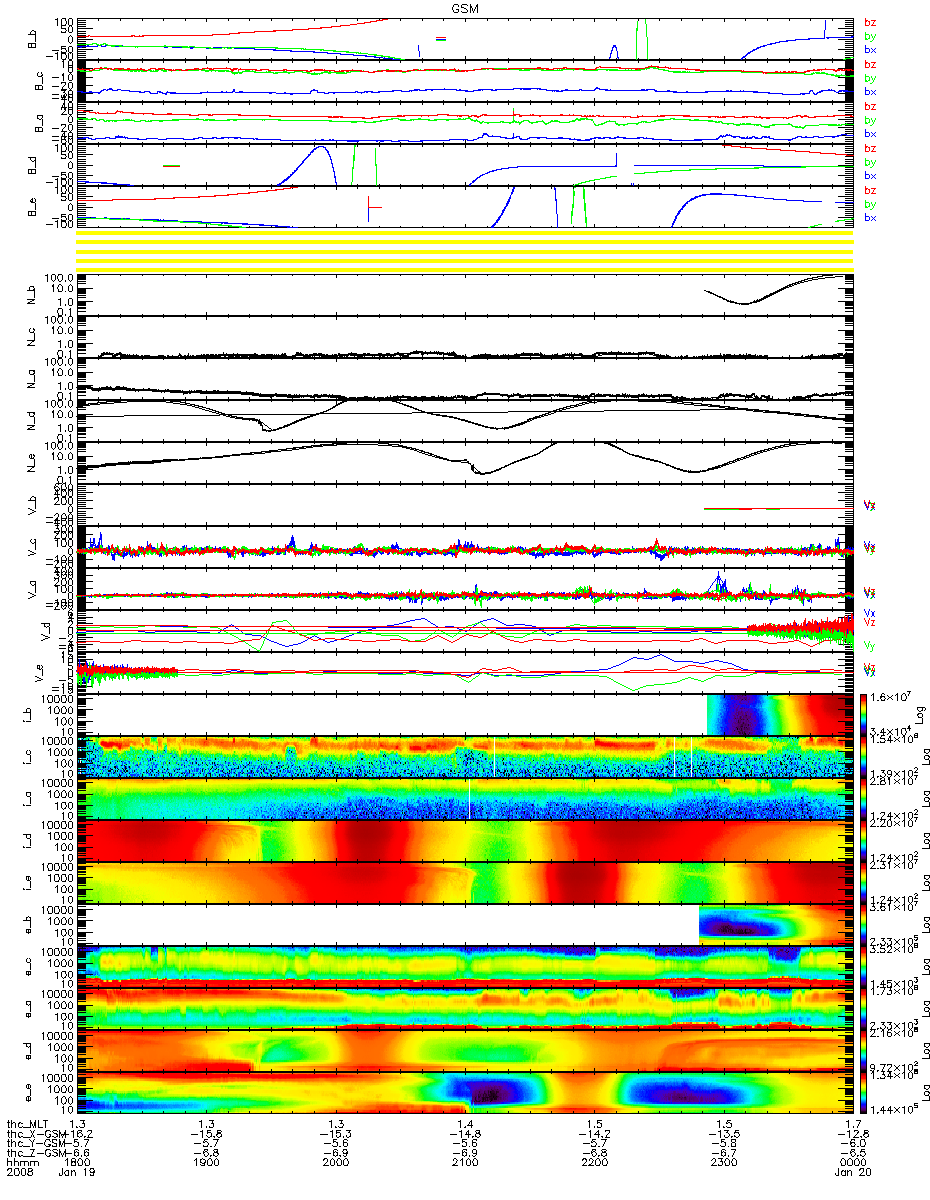Select Vy legend of V_d panel
Screen dimensions: 930x1200
[870, 646]
